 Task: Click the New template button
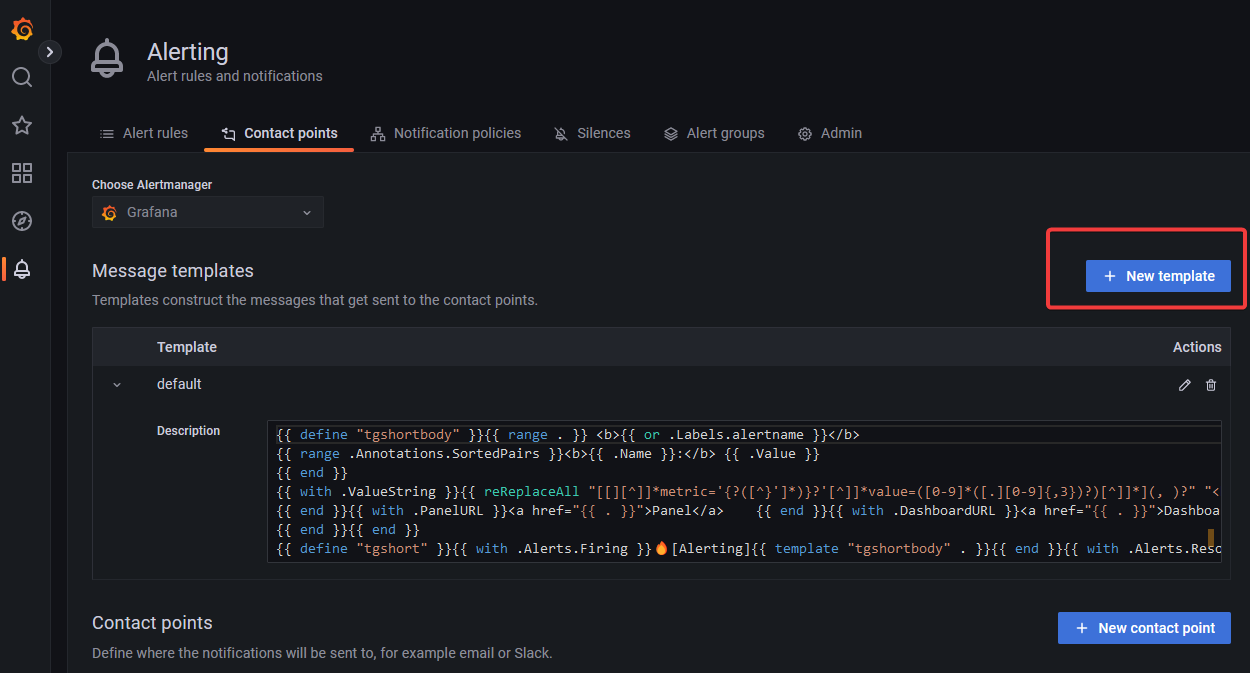(1158, 275)
